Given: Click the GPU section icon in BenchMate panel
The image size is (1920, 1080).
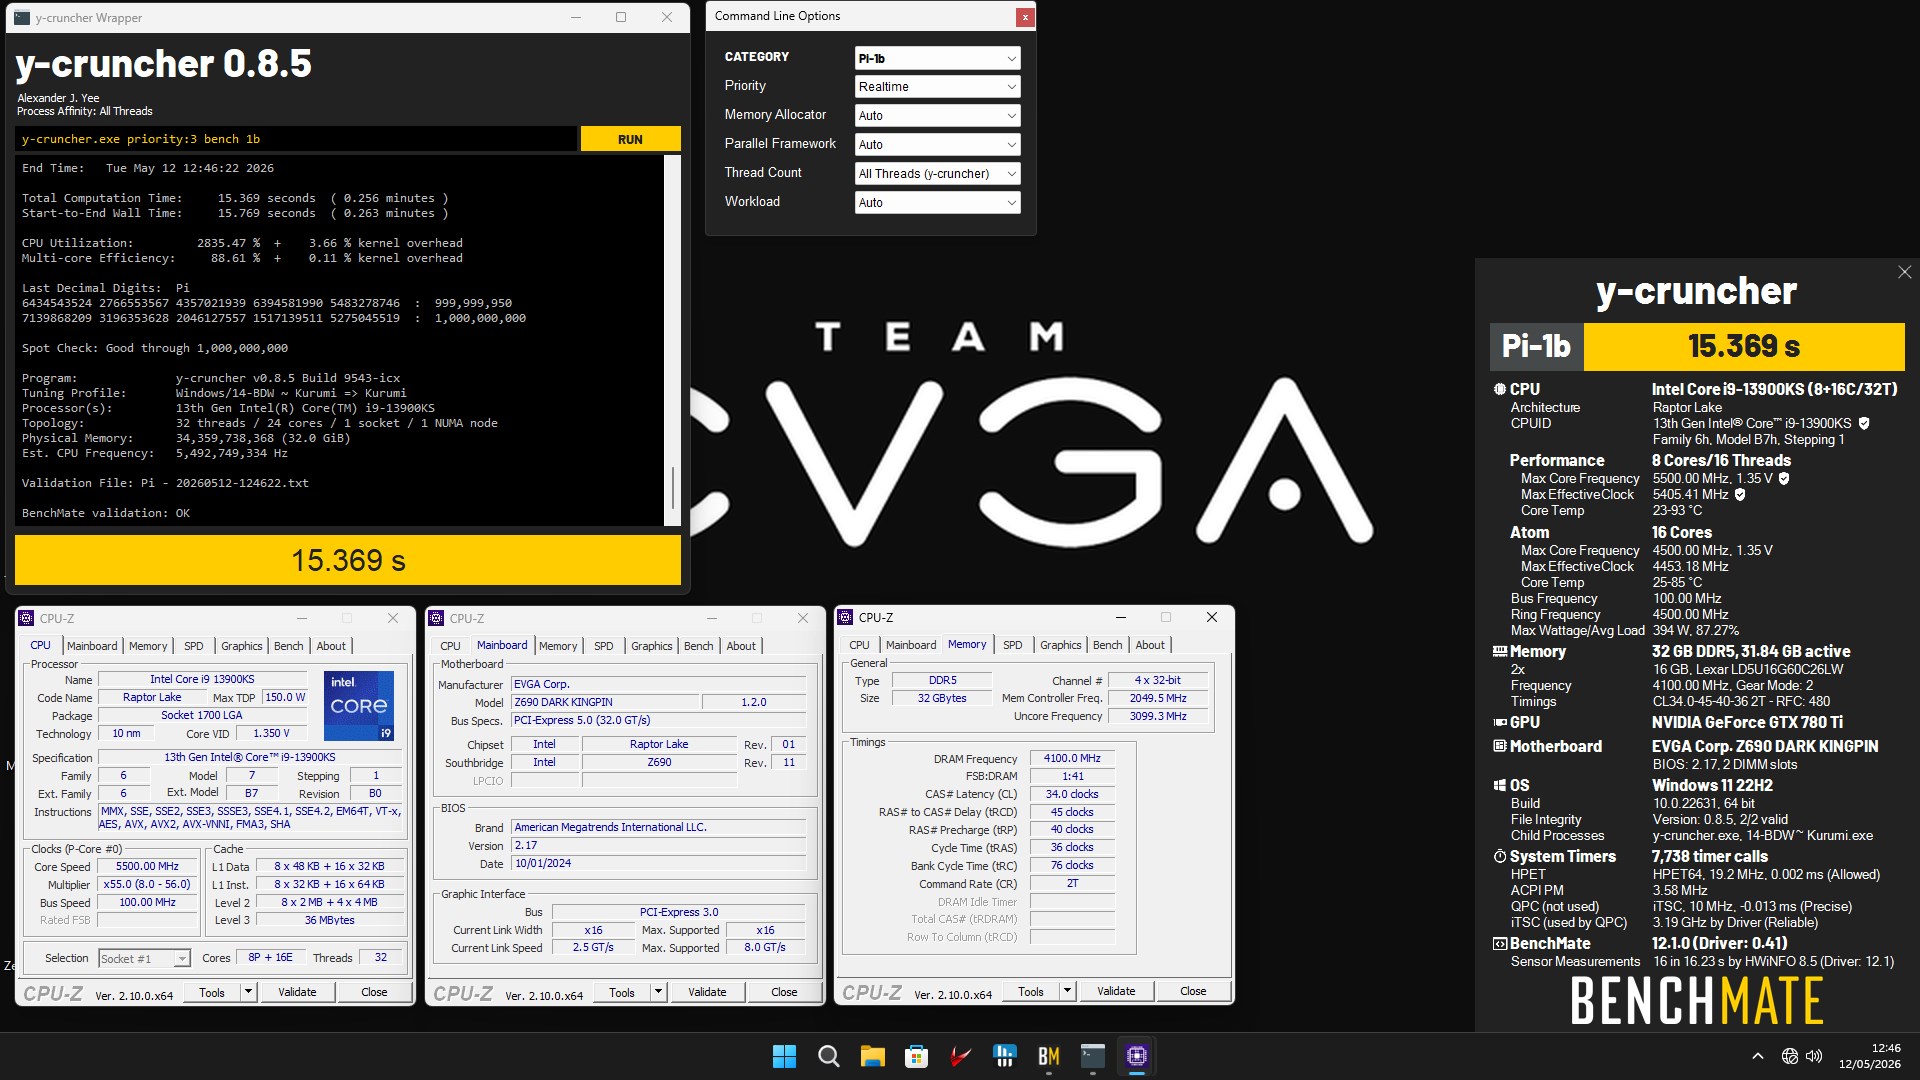Looking at the screenshot, I should (x=1499, y=722).
